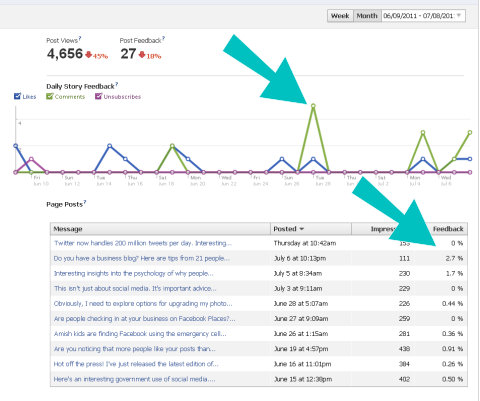480x401 pixels.
Task: Click 'Thursday at 10:42am' posted time
Action: click(305, 243)
